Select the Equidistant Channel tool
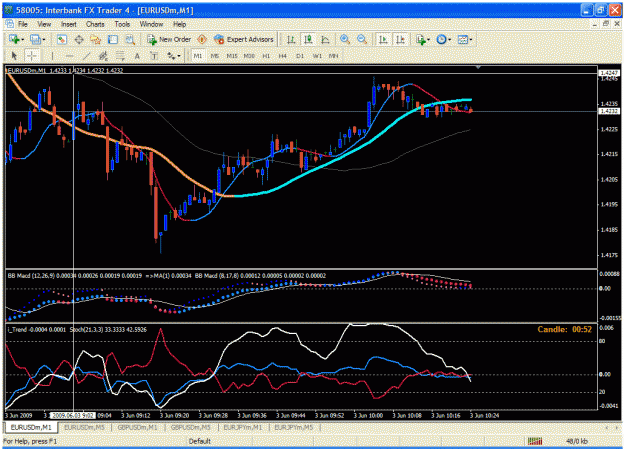 click(x=103, y=56)
